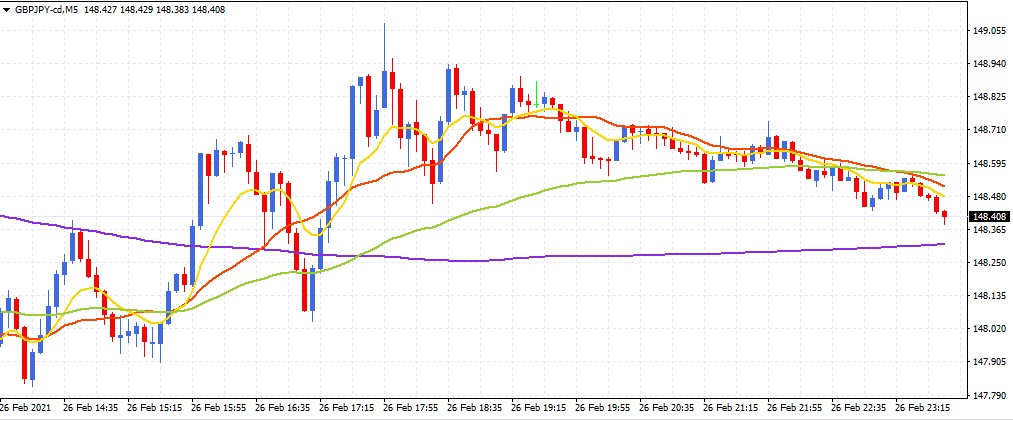The image size is (1013, 421).
Task: Click the 26 Feb 2021 date label
Action: [x=24, y=408]
